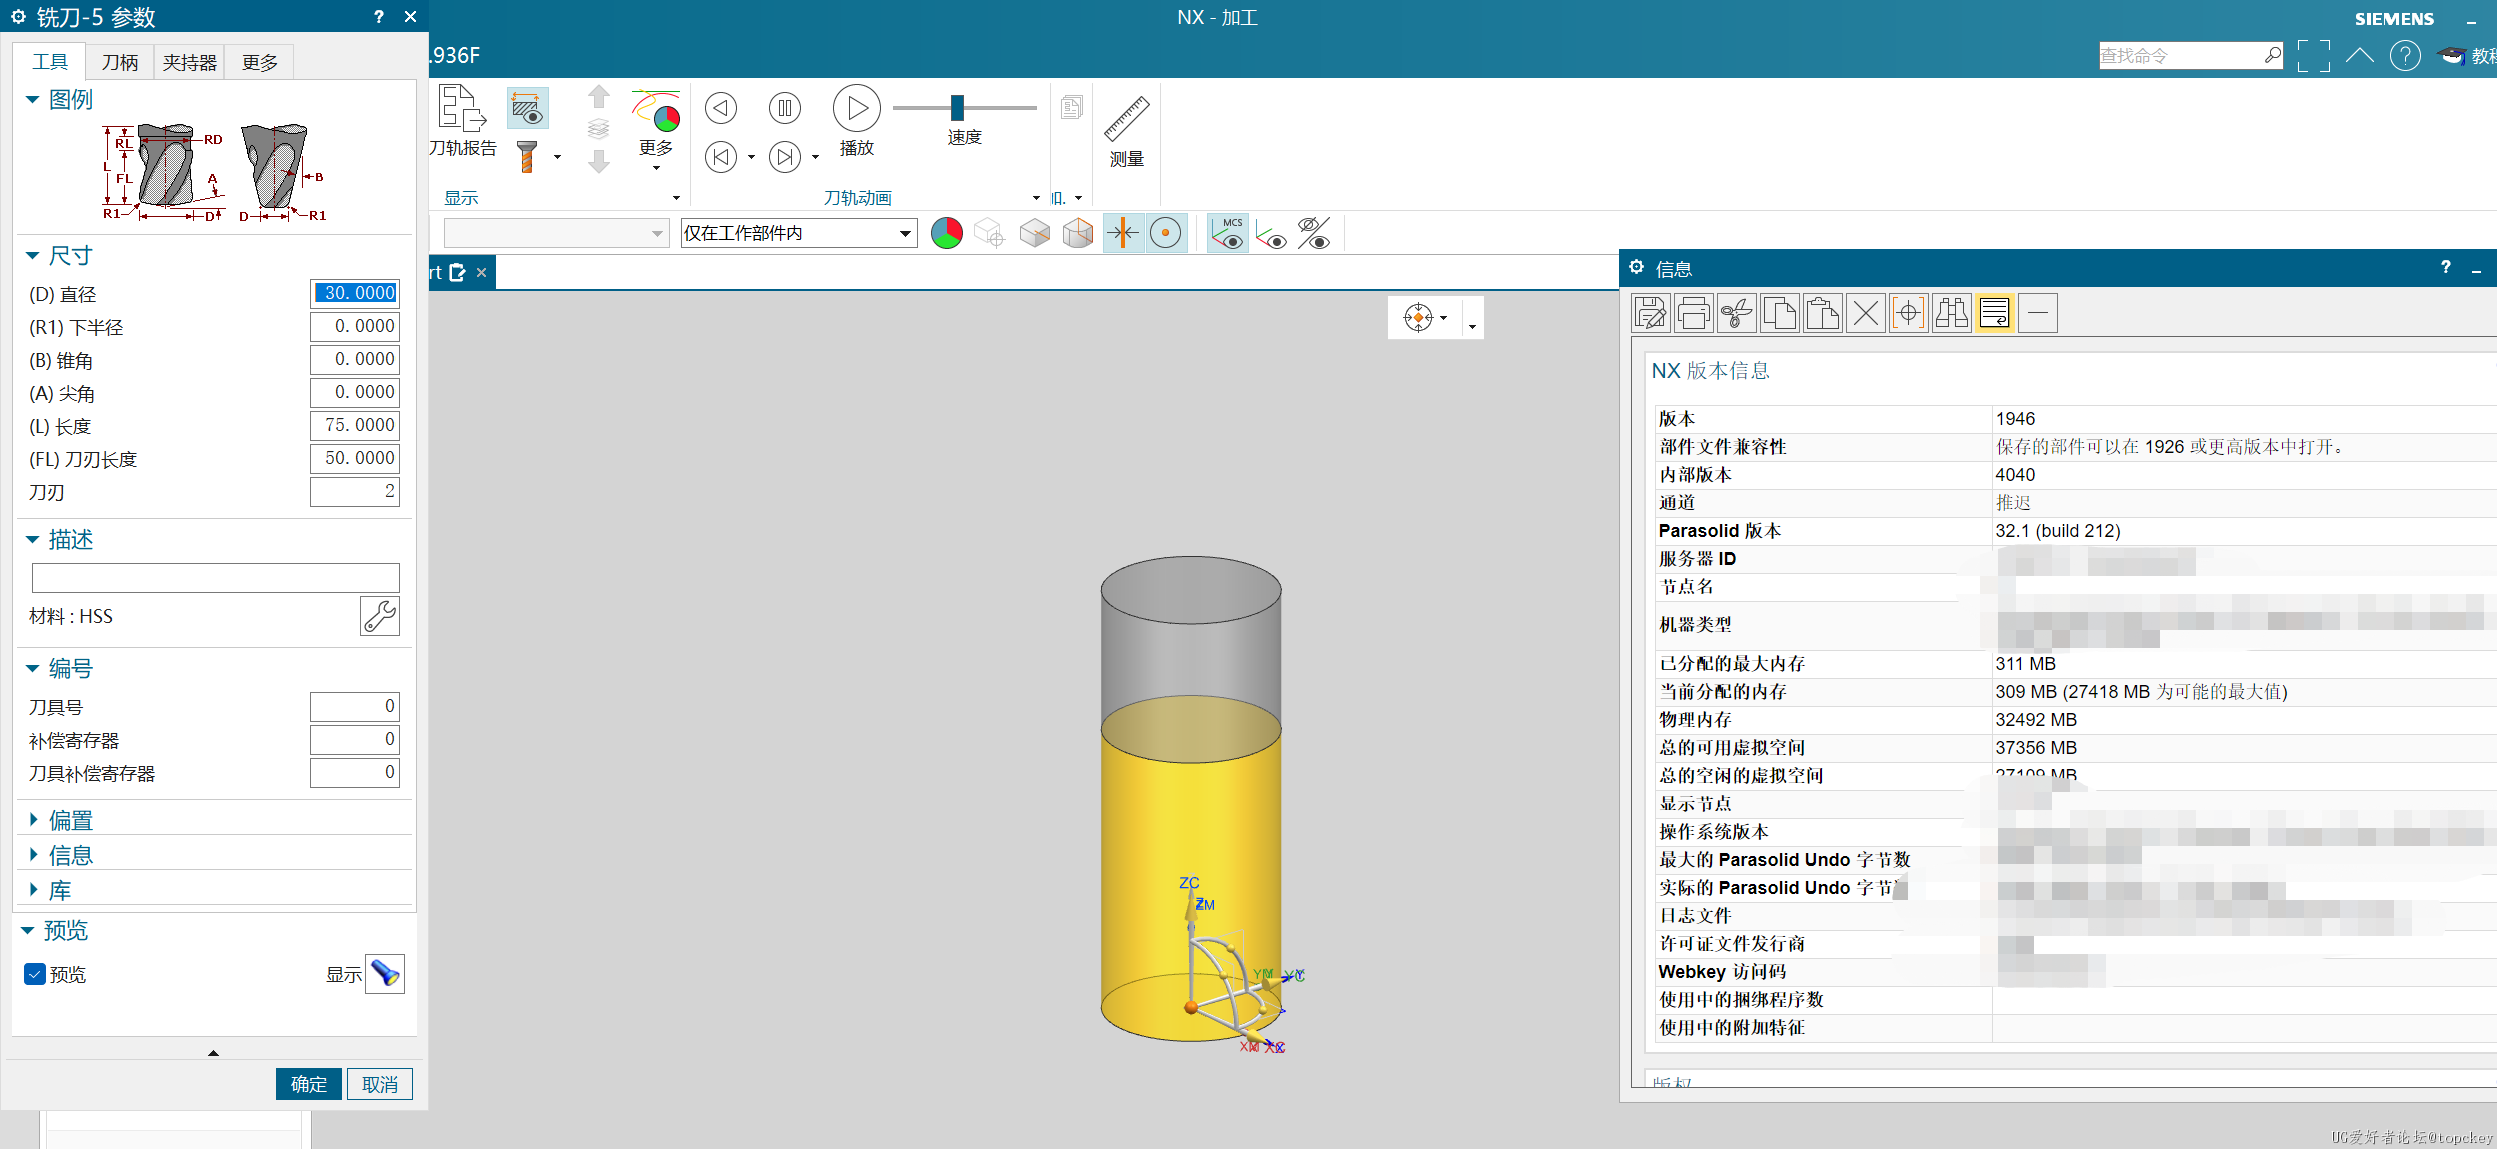Screen dimensions: 2497x1149
Task: Toggle full screen mode icon
Action: tap(2313, 56)
